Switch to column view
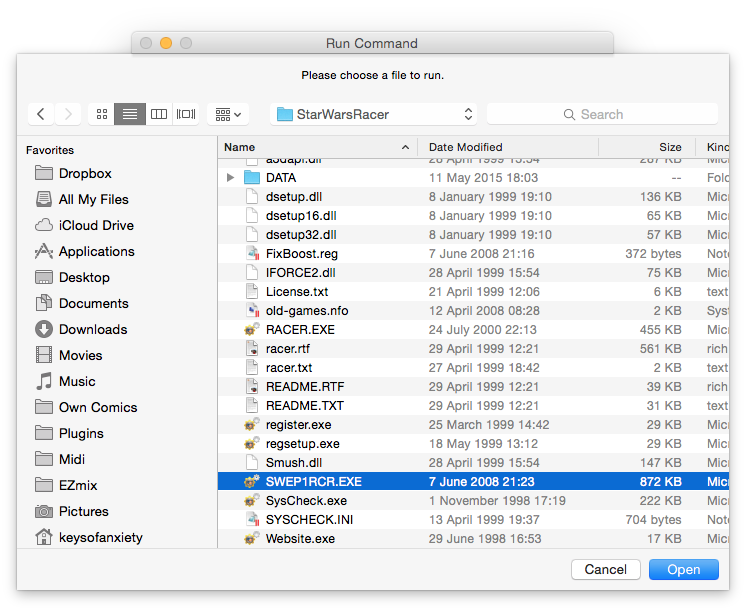This screenshot has width=746, height=611. [159, 114]
